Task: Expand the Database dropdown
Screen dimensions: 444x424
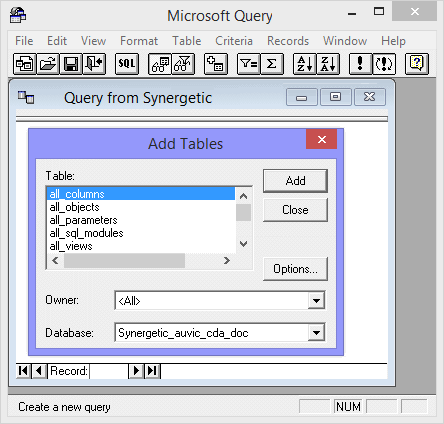Action: pos(316,333)
